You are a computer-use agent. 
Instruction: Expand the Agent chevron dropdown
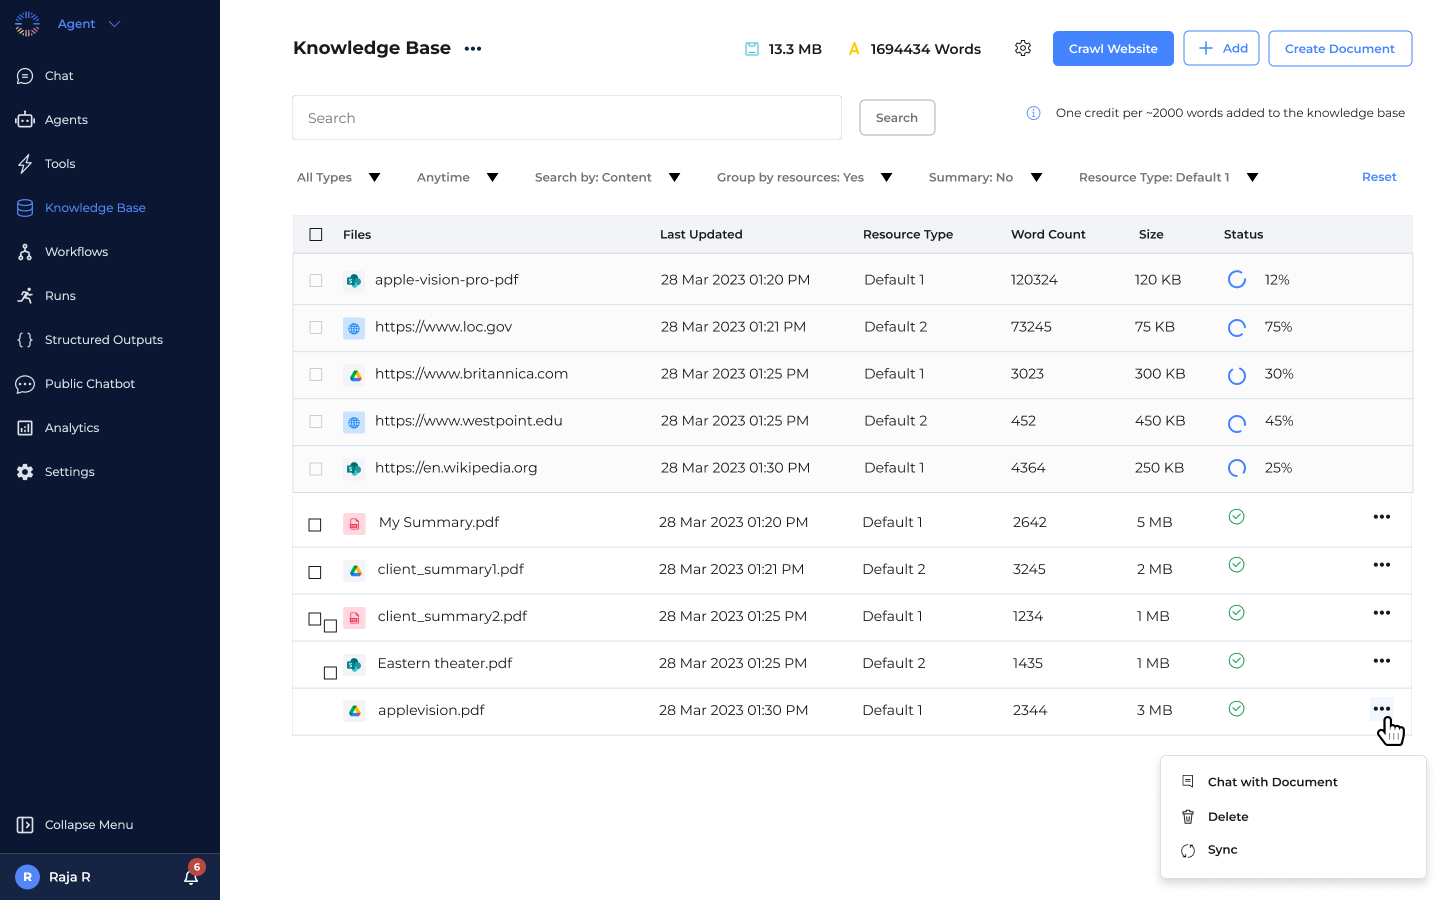click(114, 24)
